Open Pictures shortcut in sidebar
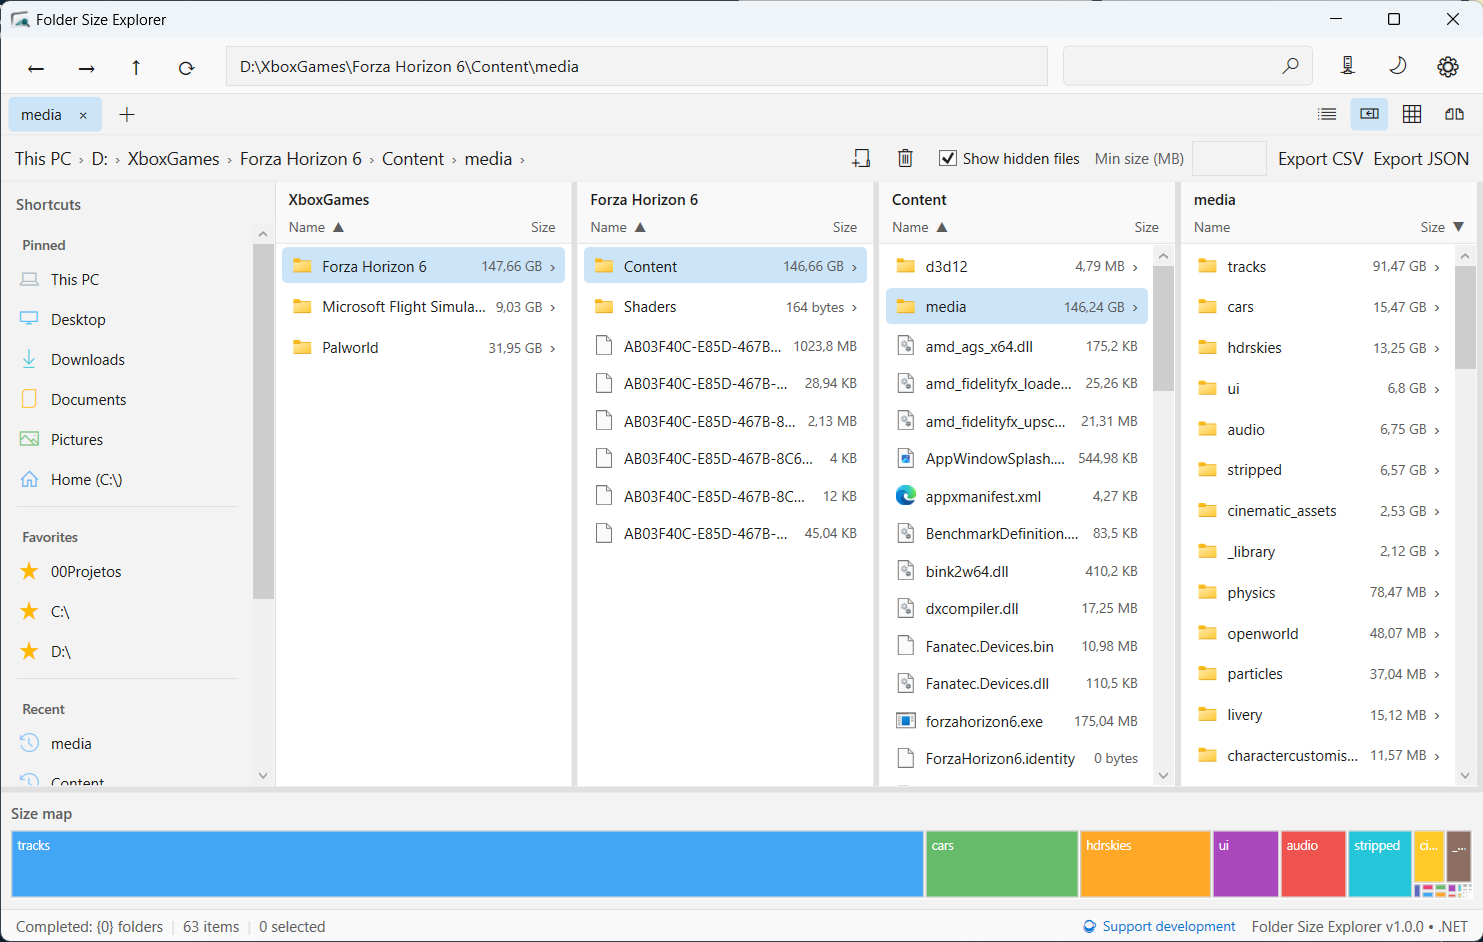This screenshot has height=942, width=1483. coord(77,440)
